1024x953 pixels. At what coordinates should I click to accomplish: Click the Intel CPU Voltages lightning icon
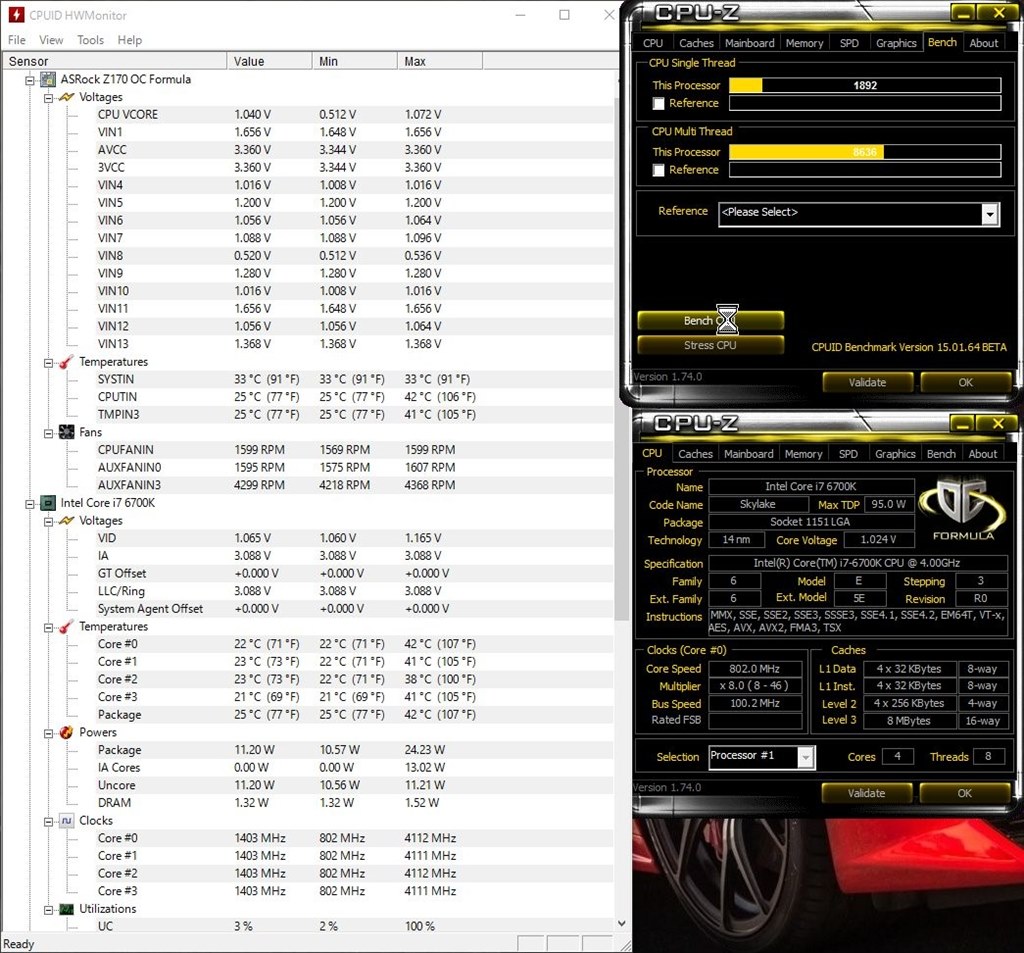coord(66,521)
